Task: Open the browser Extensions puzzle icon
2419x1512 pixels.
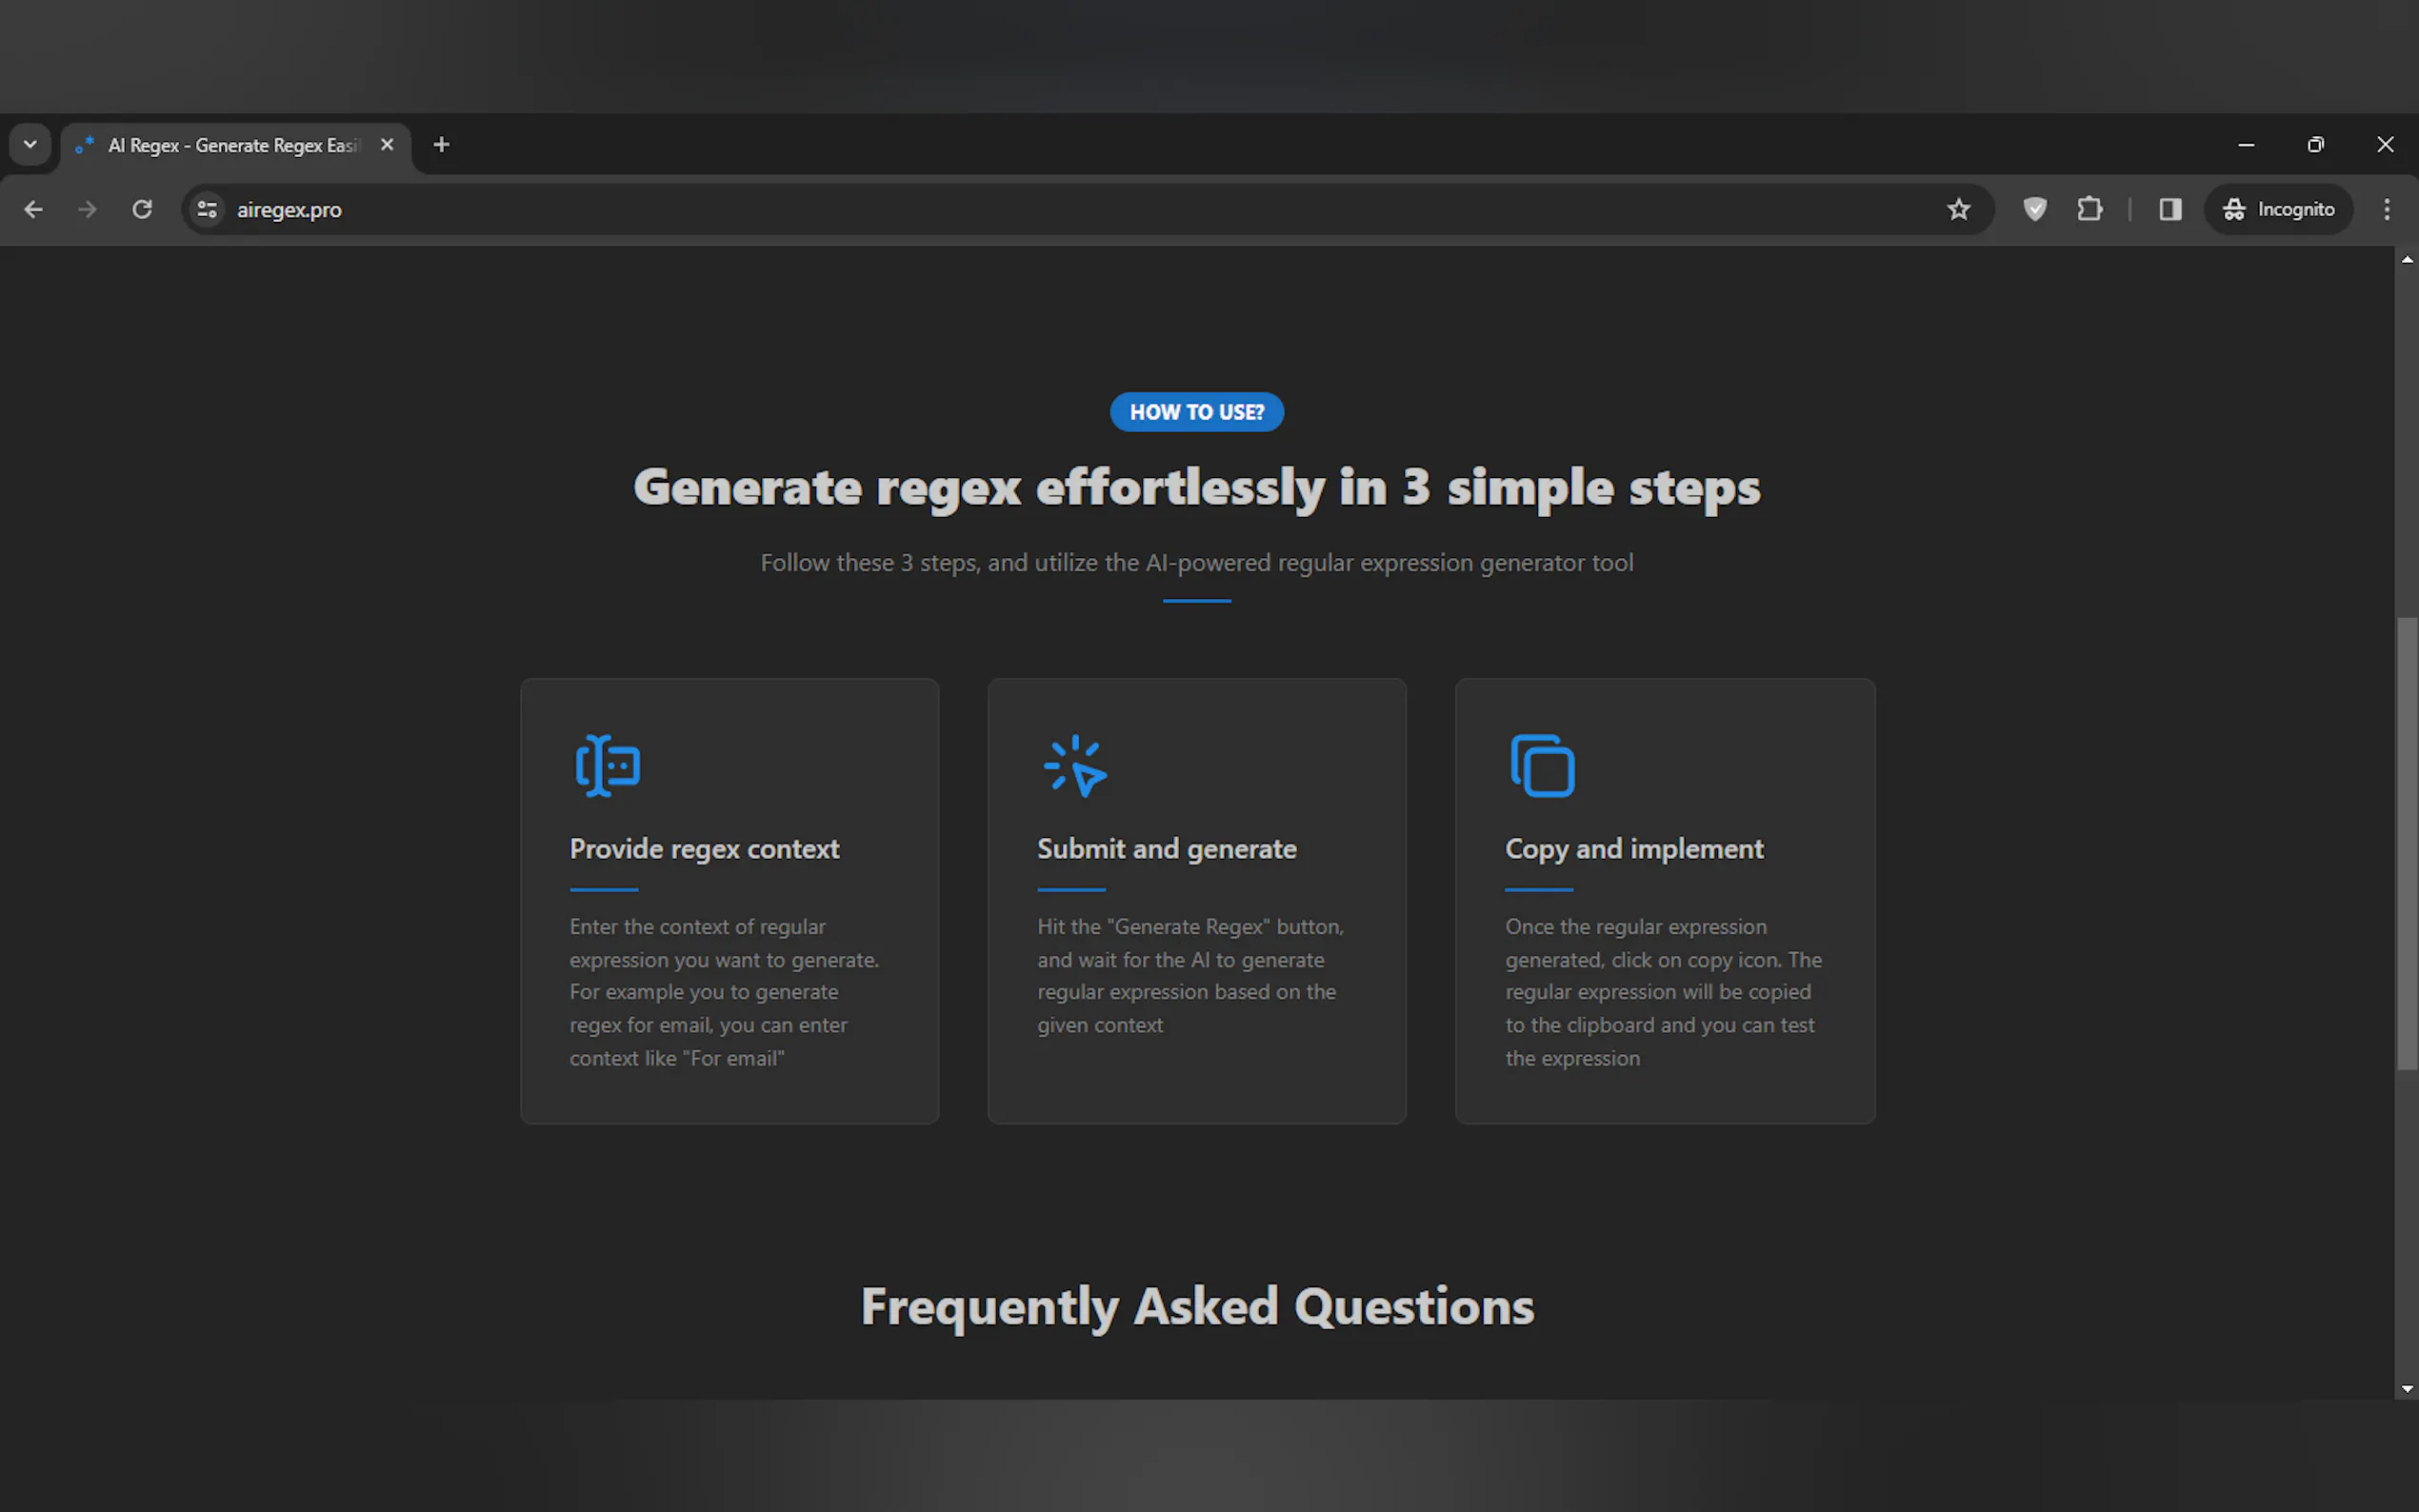Action: point(2089,209)
